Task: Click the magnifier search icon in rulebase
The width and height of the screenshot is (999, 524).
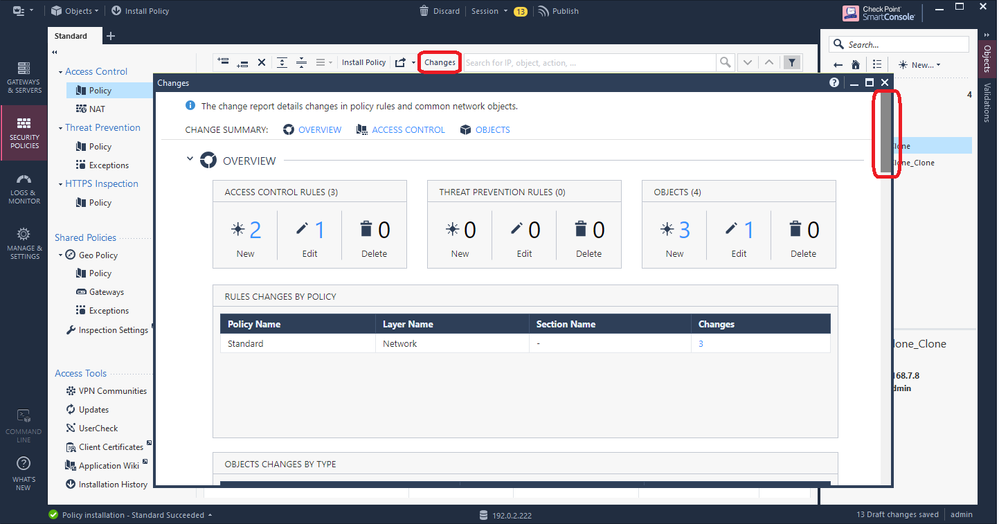Action: 725,62
